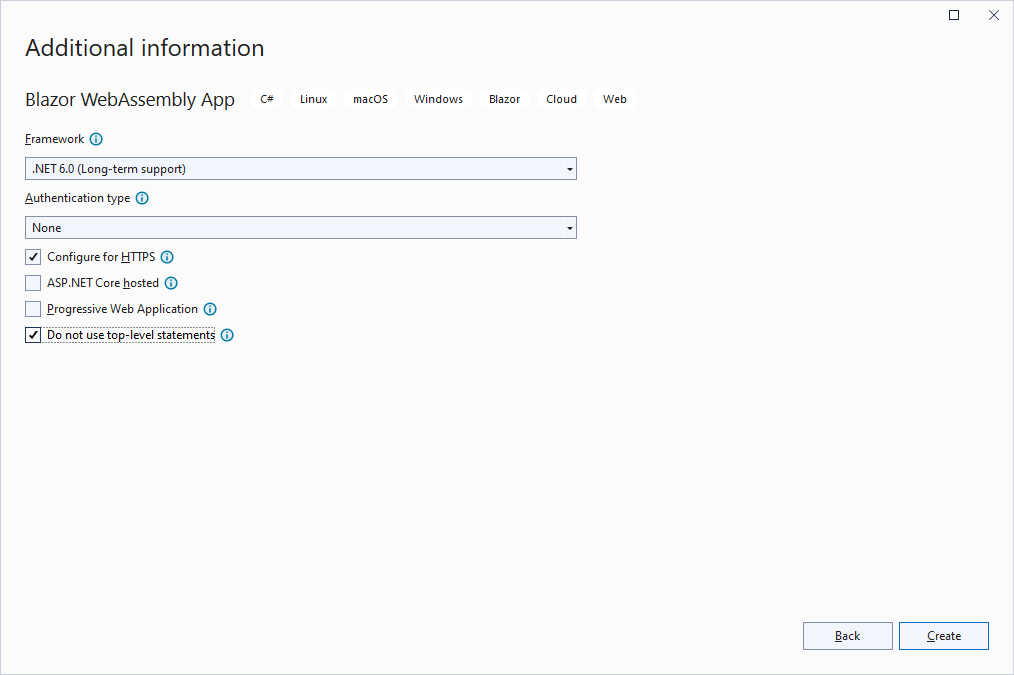The image size is (1014, 675).
Task: Click the Web tag
Action: tap(614, 98)
